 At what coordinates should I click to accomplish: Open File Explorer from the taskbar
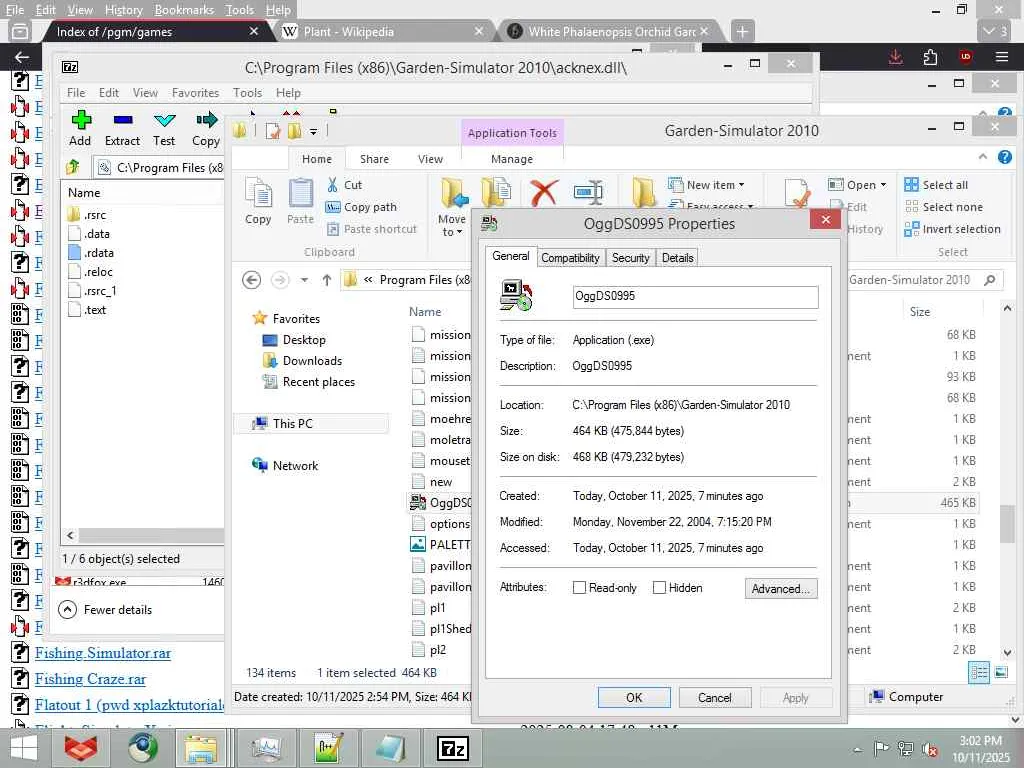(201, 748)
